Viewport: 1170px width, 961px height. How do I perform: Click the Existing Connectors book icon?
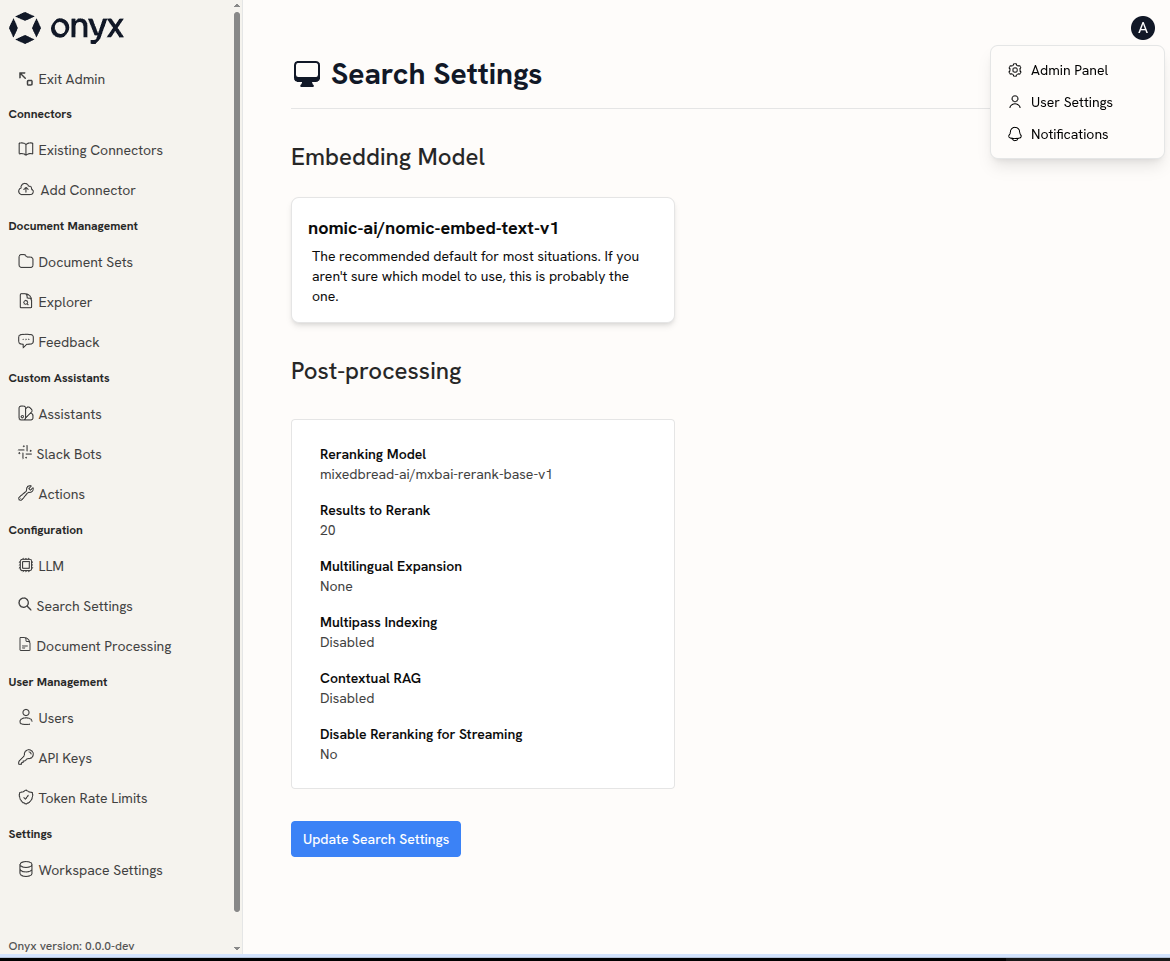coord(25,149)
